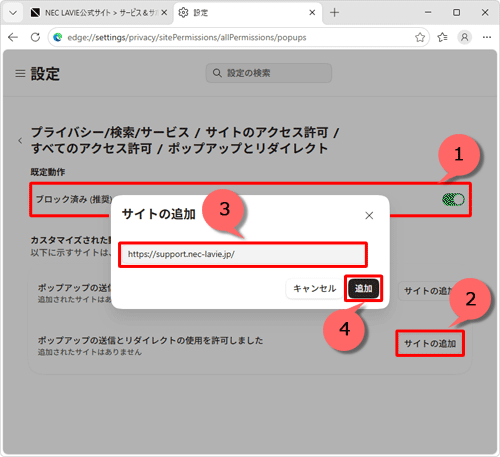Open the settings hamburger menu icon
The image size is (500, 457).
pos(20,73)
